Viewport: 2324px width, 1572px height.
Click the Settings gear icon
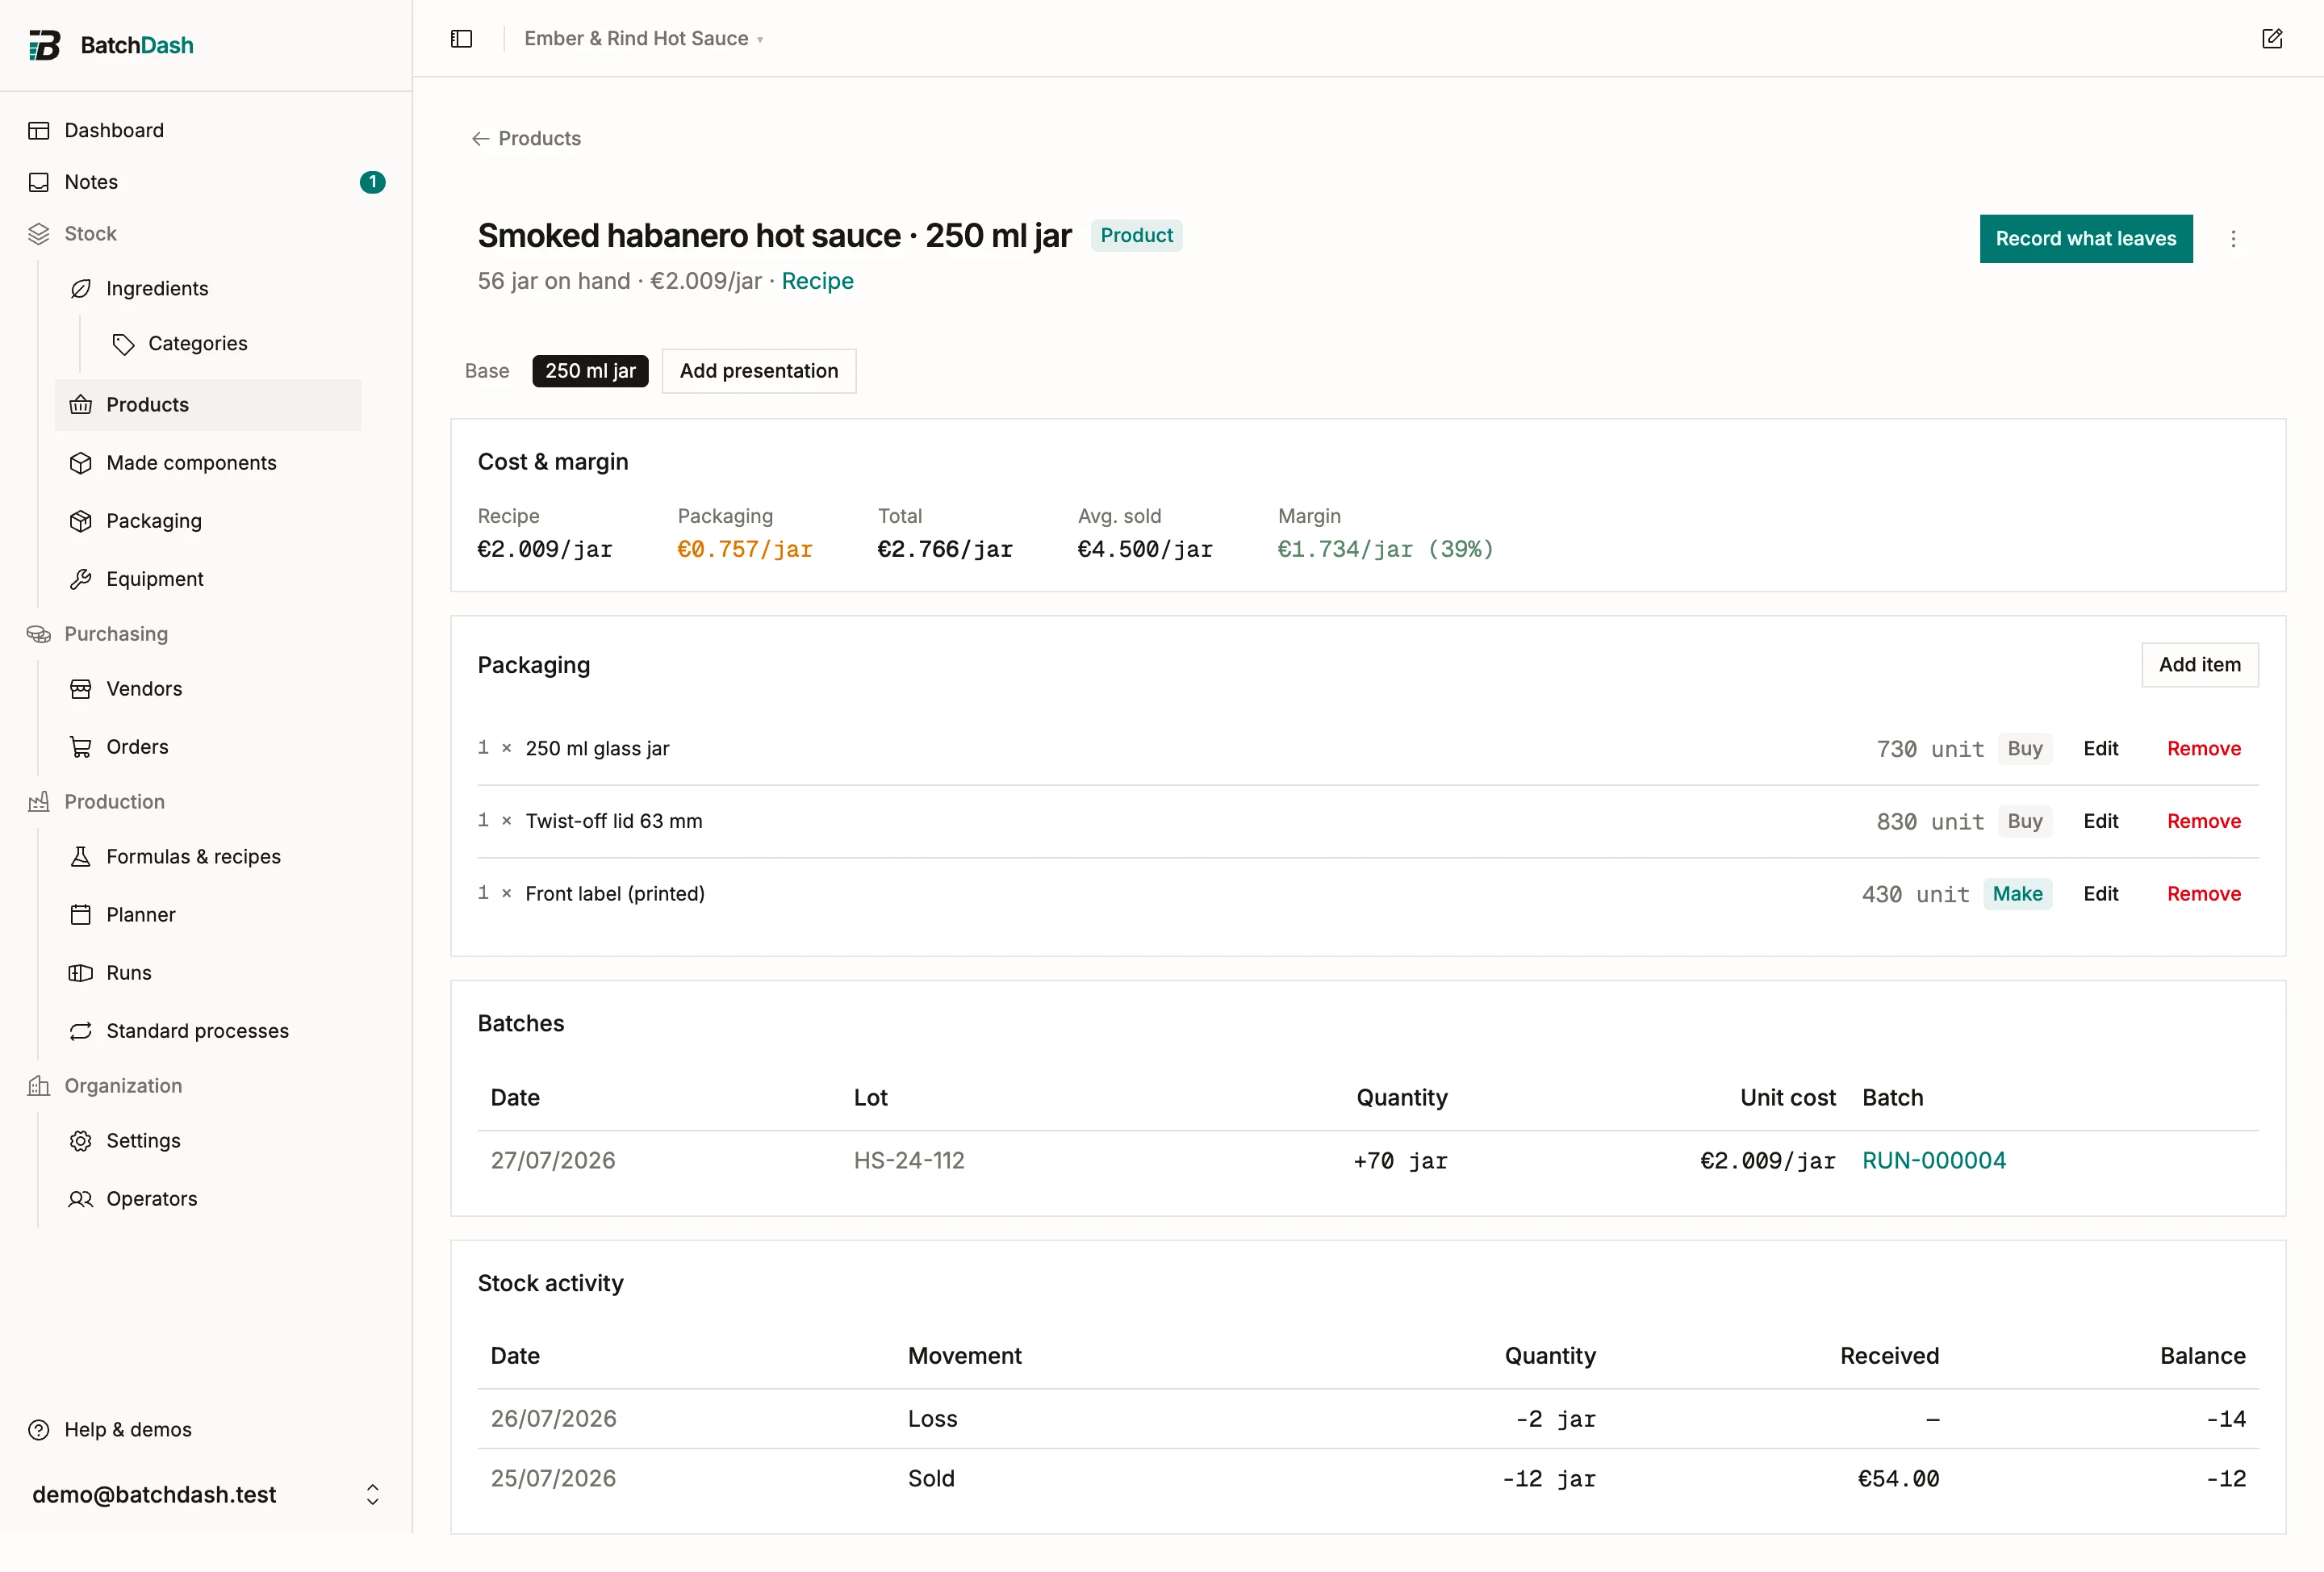tap(81, 1141)
